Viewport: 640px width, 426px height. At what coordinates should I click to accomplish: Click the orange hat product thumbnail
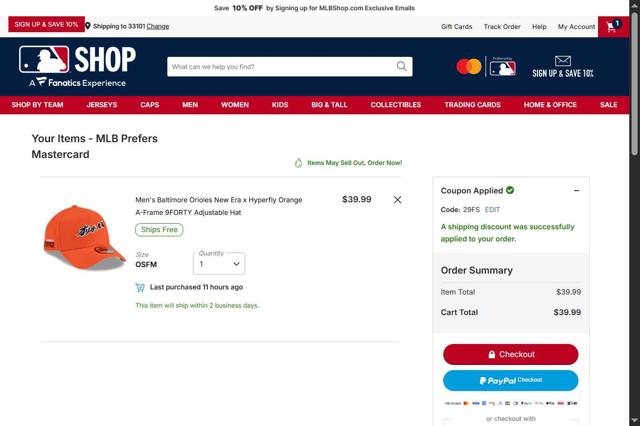point(84,237)
